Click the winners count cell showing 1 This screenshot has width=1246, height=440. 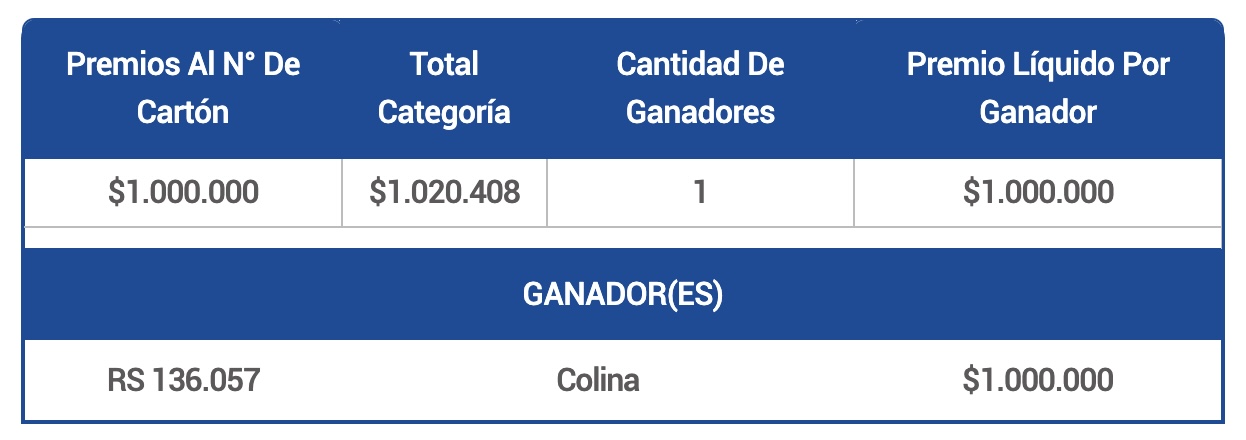tap(700, 192)
